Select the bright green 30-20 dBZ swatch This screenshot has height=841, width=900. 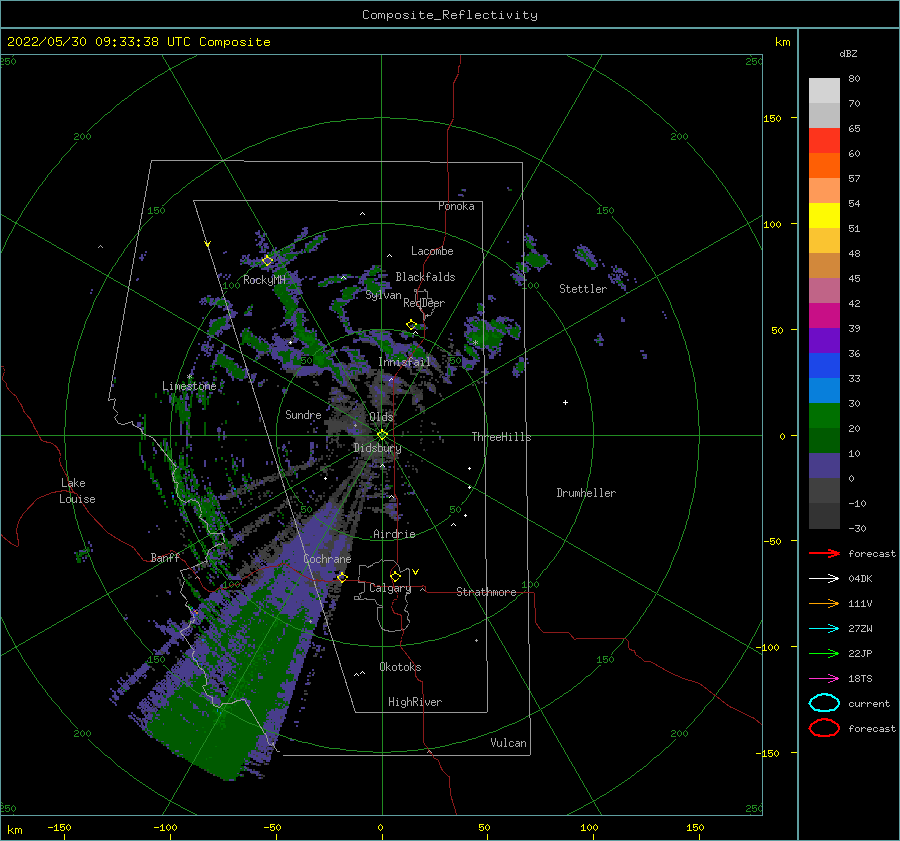tap(824, 416)
